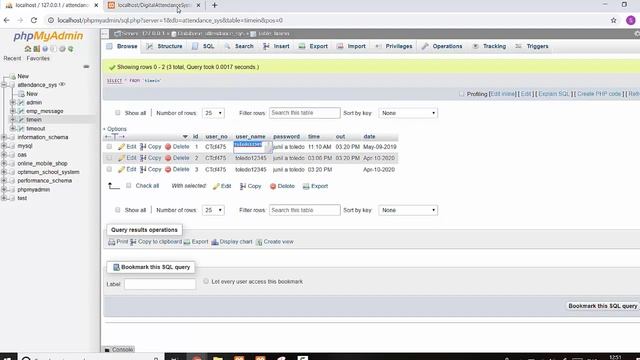The image size is (640, 360).
Task: Click the bookmark Label input field
Action: 160,284
